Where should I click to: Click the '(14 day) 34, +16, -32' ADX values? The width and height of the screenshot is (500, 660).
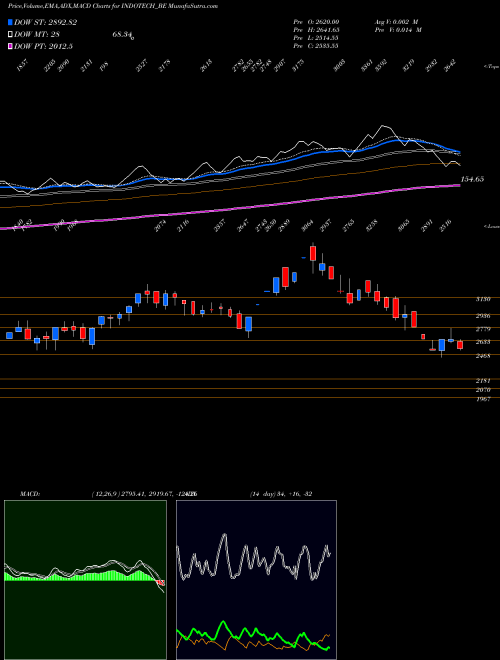click(281, 494)
